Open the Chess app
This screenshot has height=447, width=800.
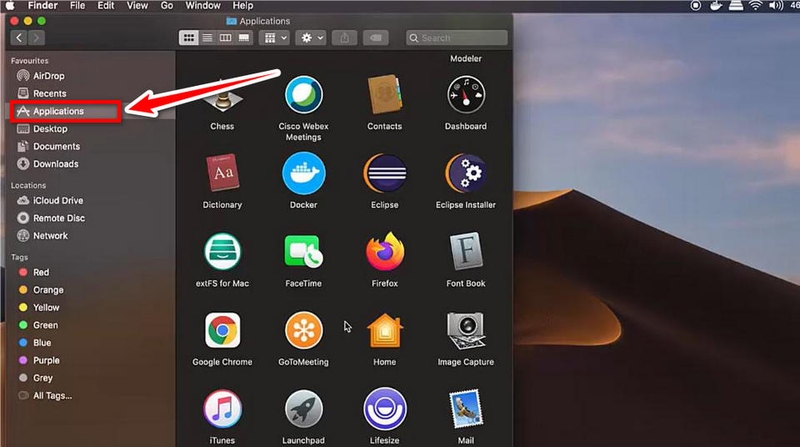pos(222,98)
